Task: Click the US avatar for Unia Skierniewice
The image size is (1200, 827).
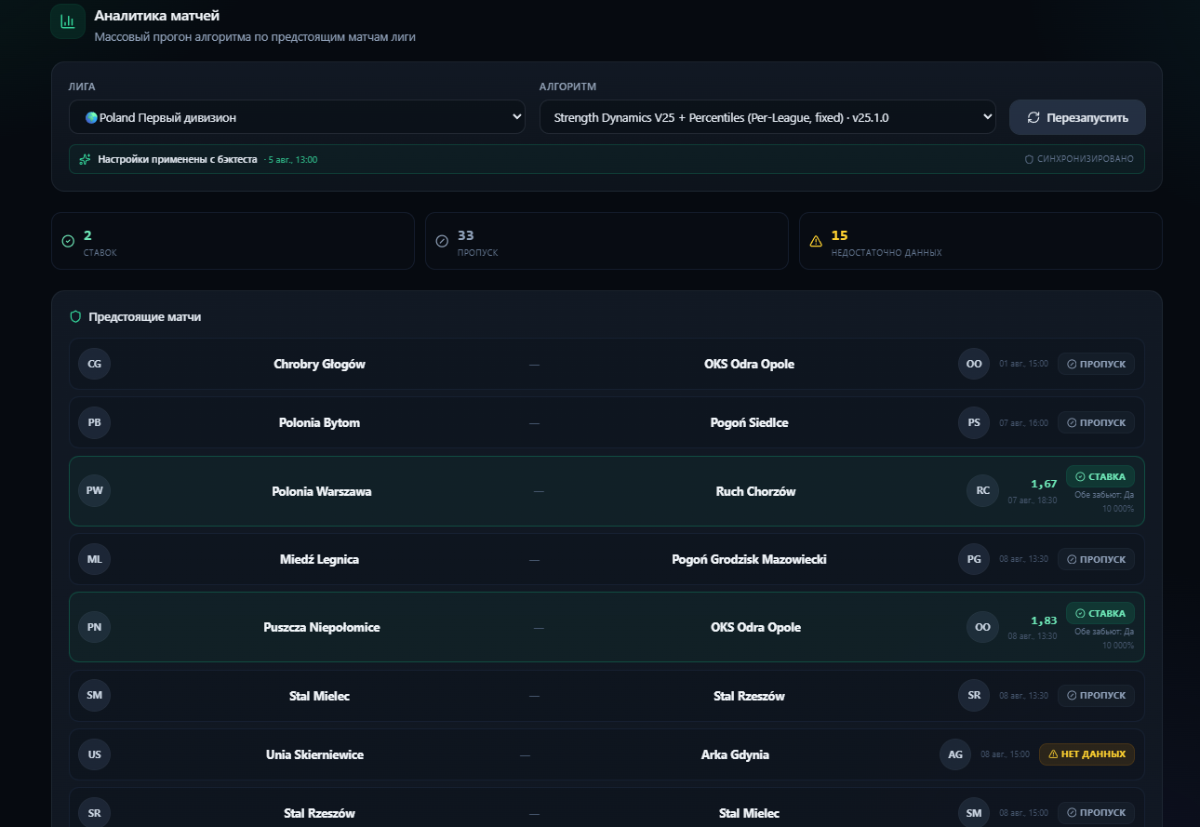Action: 94,754
